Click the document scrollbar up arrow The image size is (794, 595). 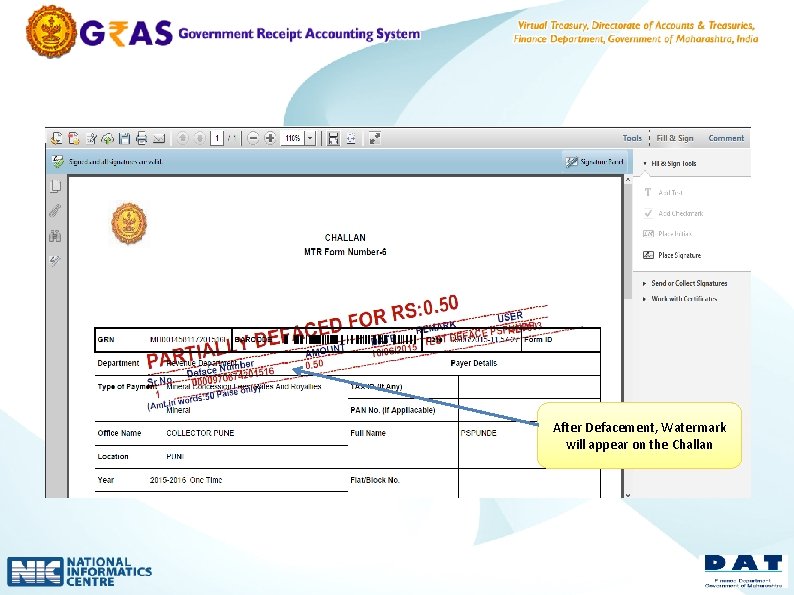coord(628,180)
